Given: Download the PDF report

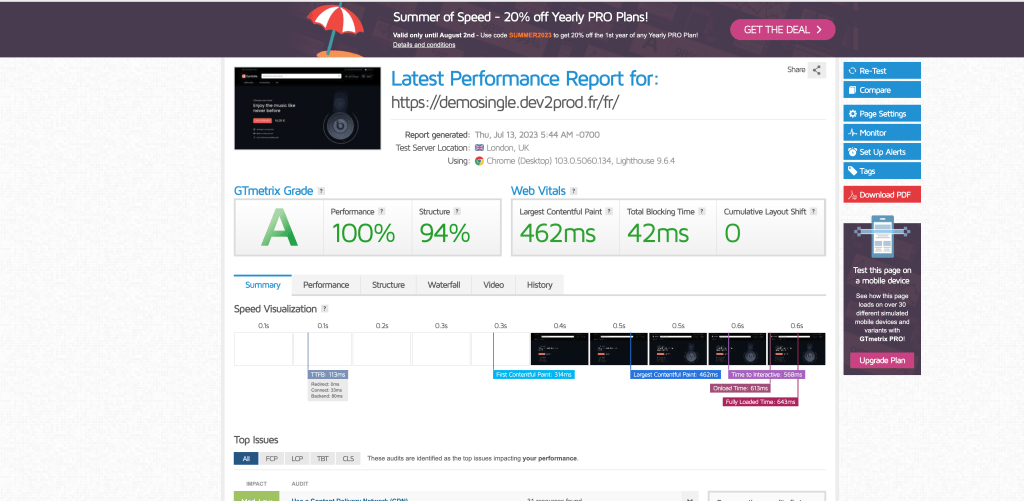Looking at the screenshot, I should [882, 195].
